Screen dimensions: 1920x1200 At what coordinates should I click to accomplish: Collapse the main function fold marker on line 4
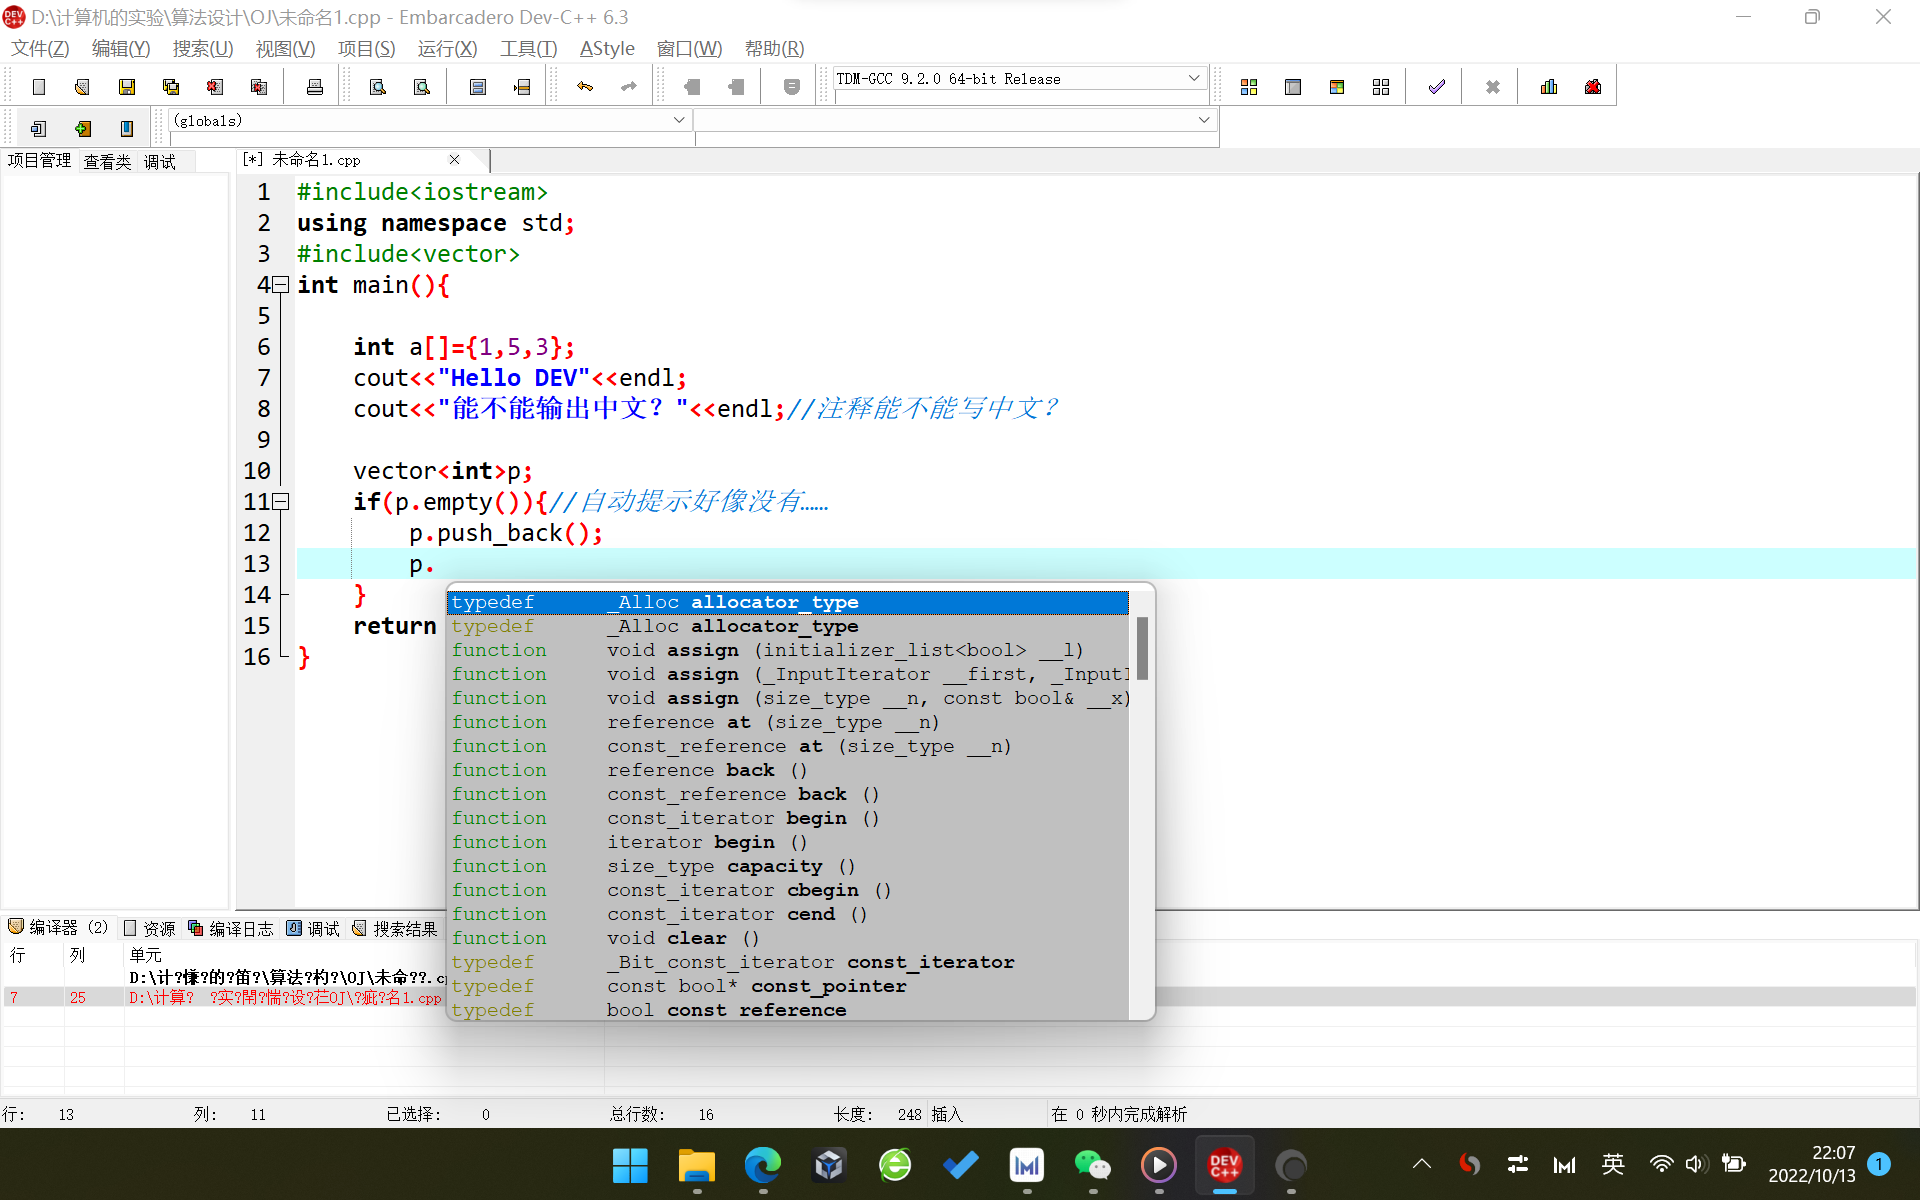[282, 285]
